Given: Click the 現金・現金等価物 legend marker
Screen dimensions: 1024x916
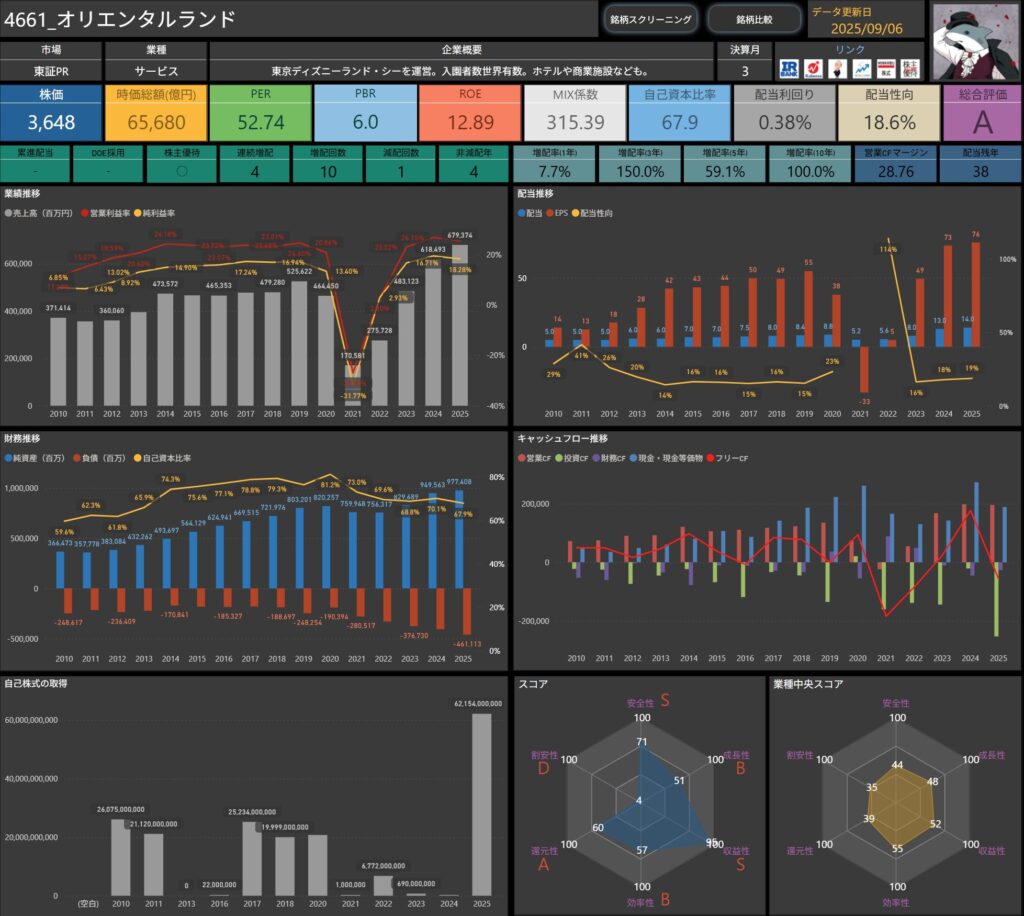Looking at the screenshot, I should 633,458.
